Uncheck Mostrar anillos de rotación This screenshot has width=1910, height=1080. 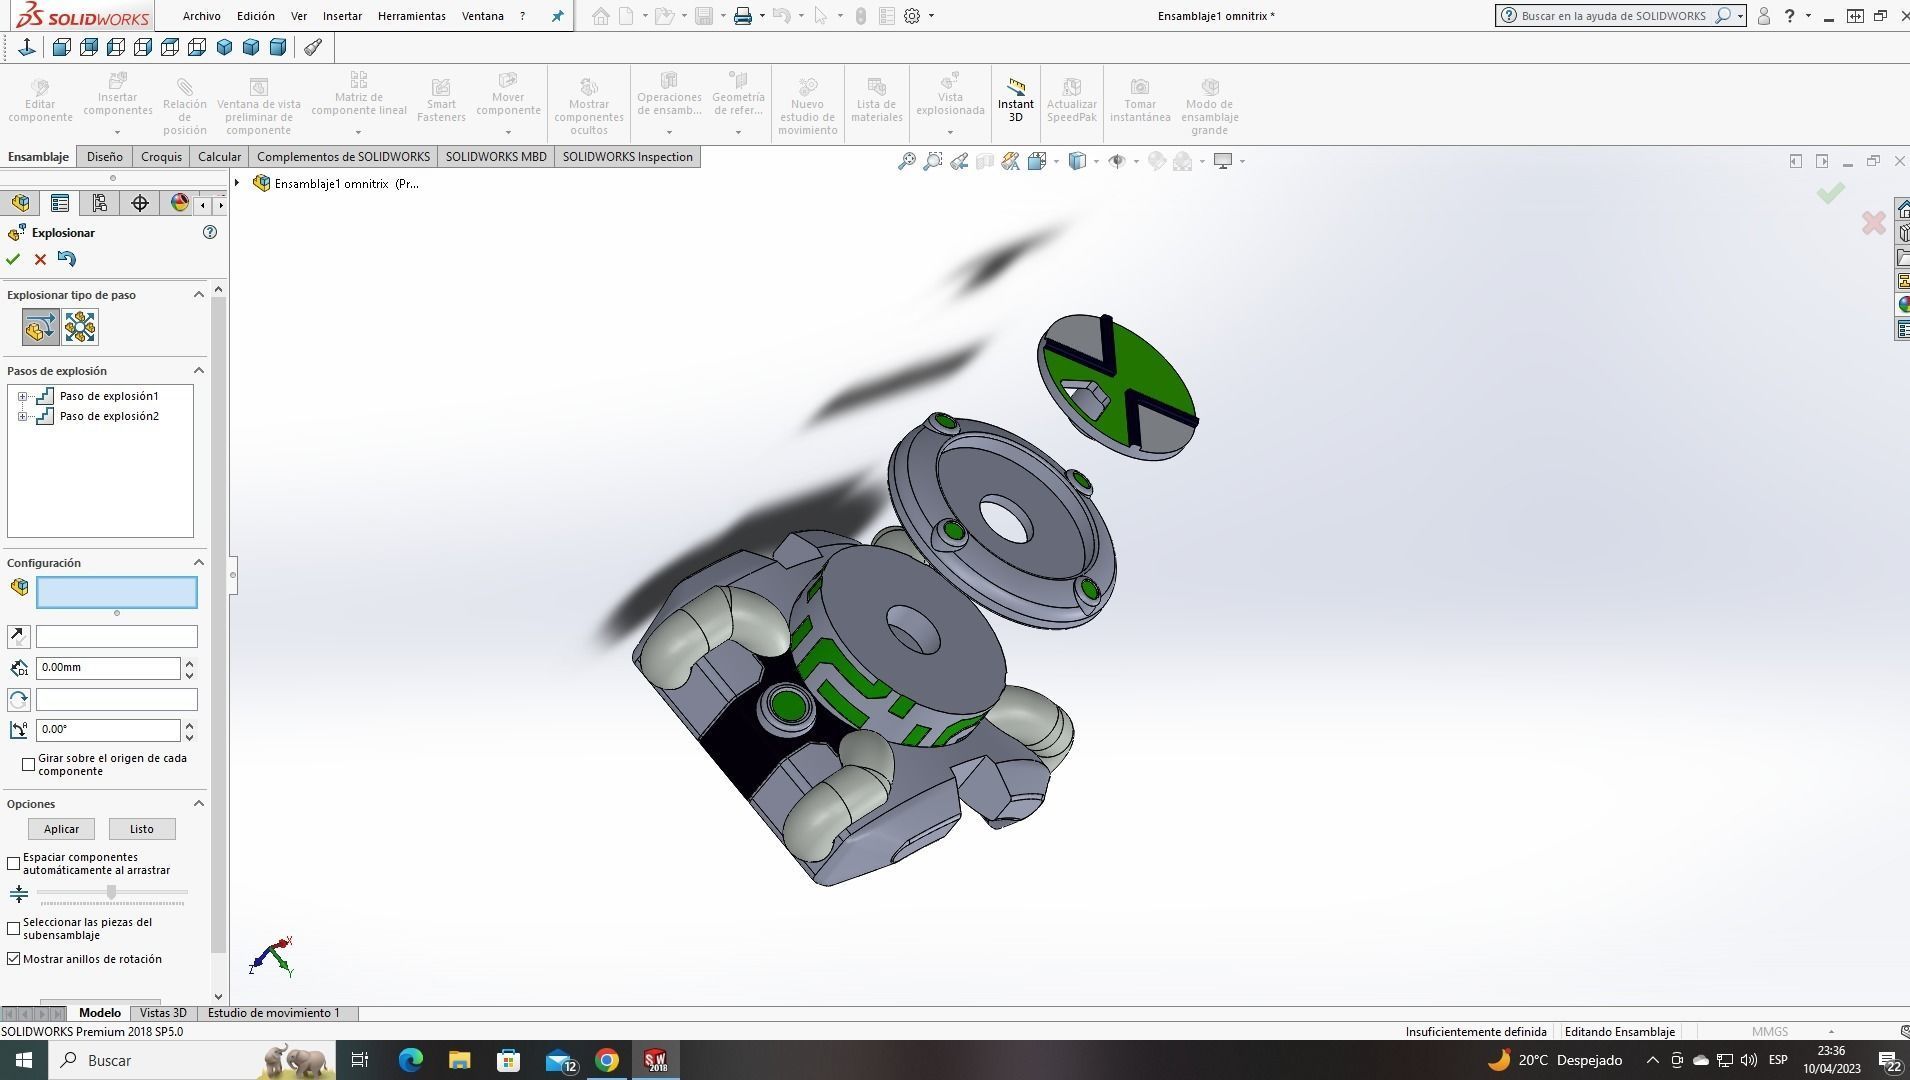click(14, 959)
